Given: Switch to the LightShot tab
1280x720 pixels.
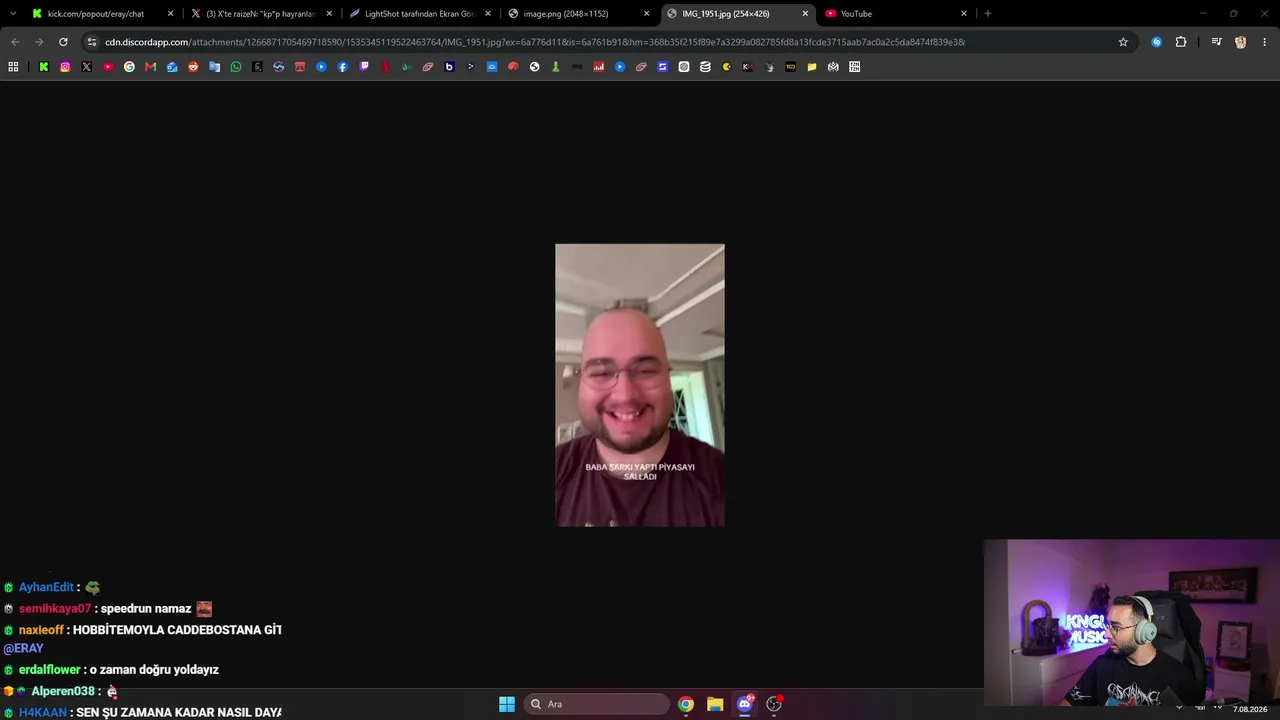Looking at the screenshot, I should click(x=419, y=14).
